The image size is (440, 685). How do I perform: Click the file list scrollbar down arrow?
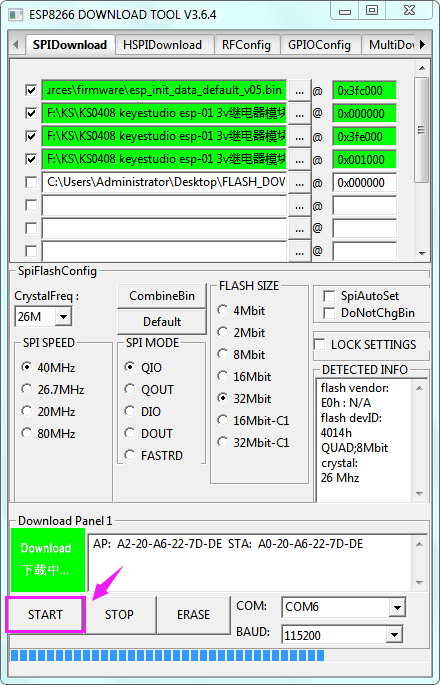422,253
